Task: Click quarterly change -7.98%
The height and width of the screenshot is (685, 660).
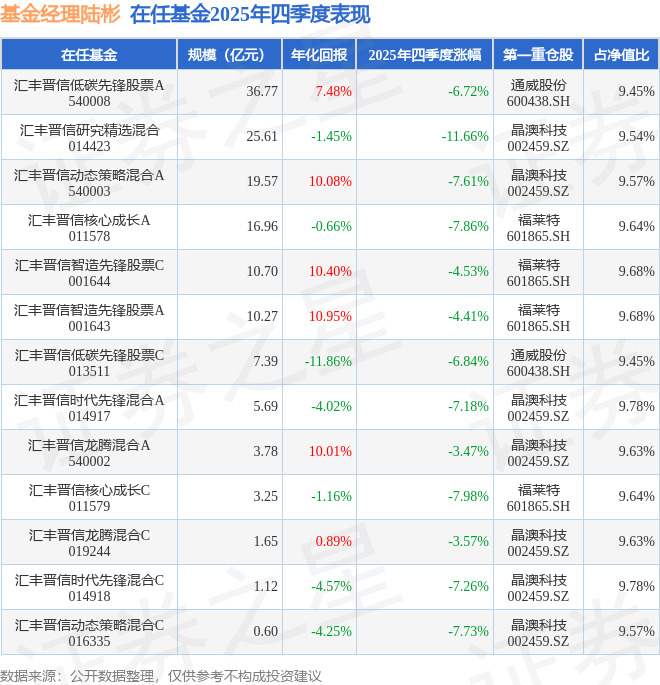Action: click(468, 496)
